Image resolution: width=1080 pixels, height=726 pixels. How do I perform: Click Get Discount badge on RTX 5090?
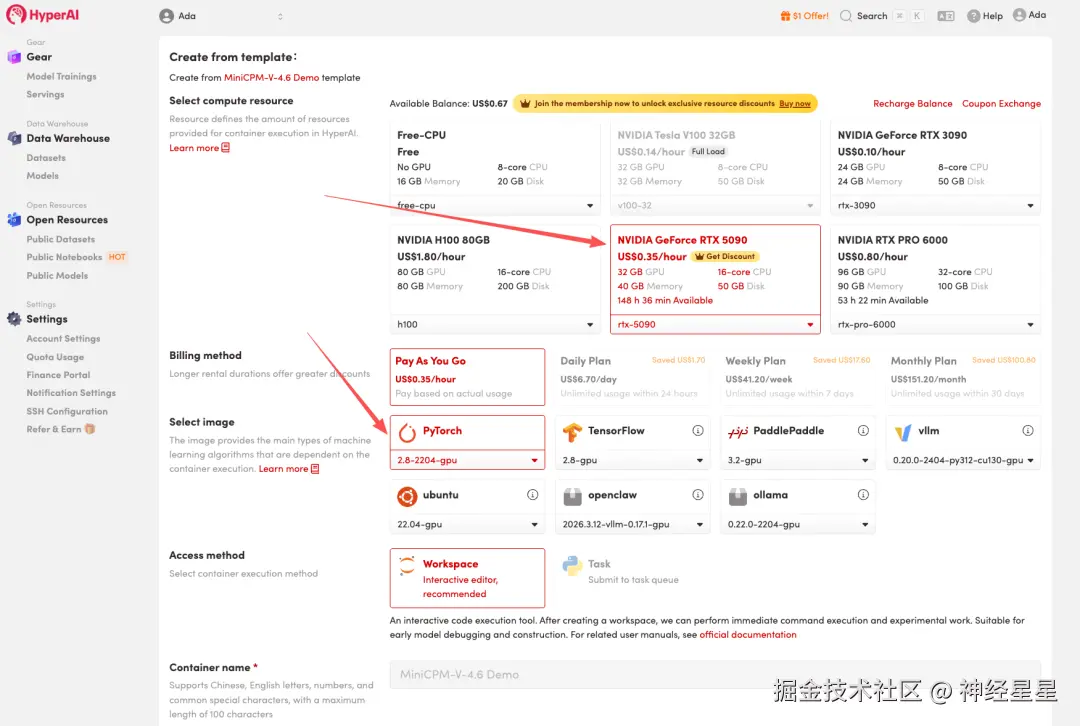[x=725, y=256]
